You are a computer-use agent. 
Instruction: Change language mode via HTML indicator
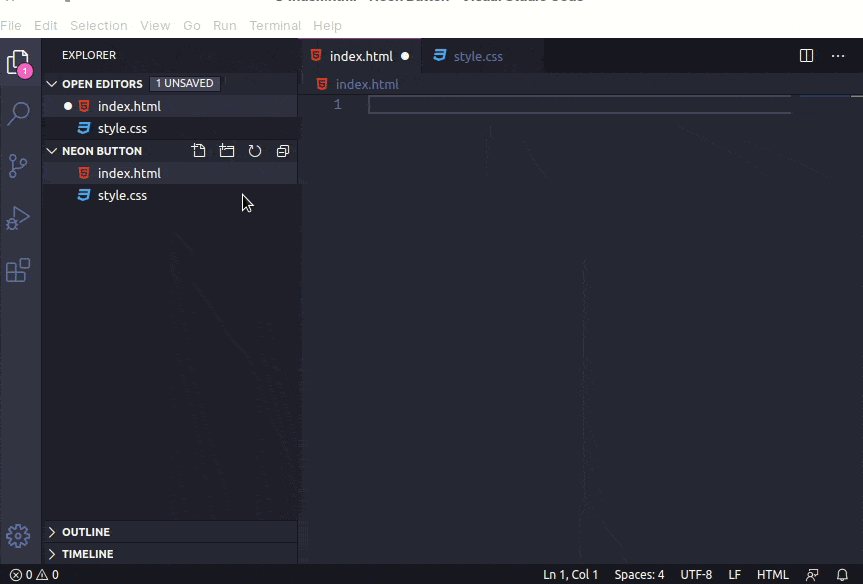click(772, 575)
